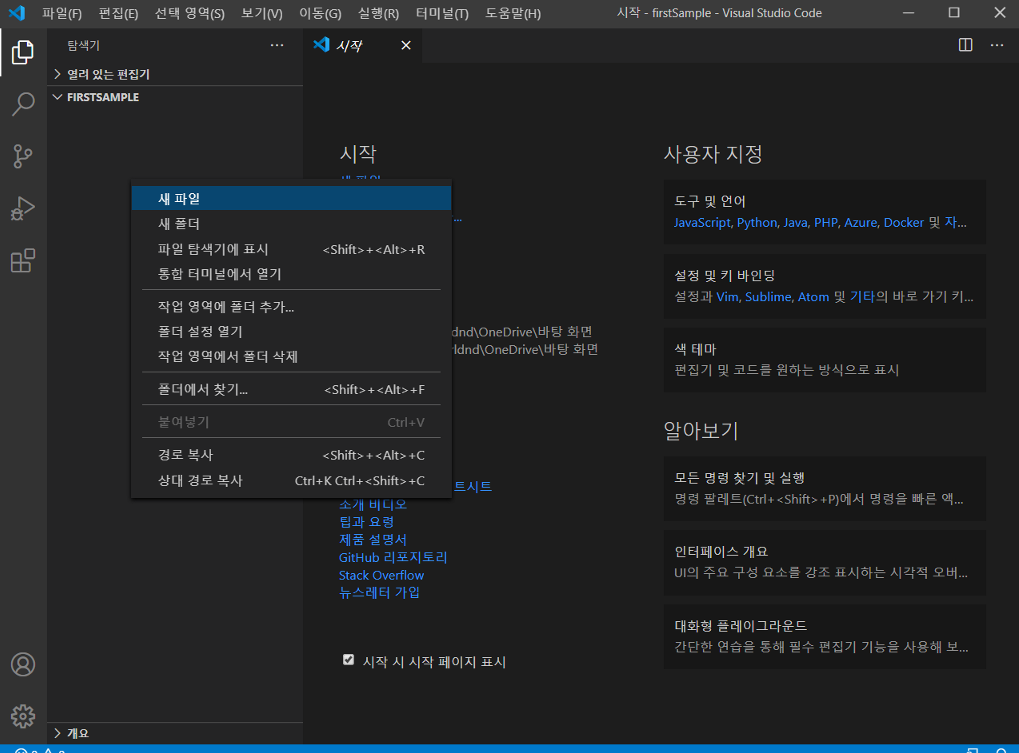Choose 경로 복사 menu entry

pyautogui.click(x=291, y=455)
